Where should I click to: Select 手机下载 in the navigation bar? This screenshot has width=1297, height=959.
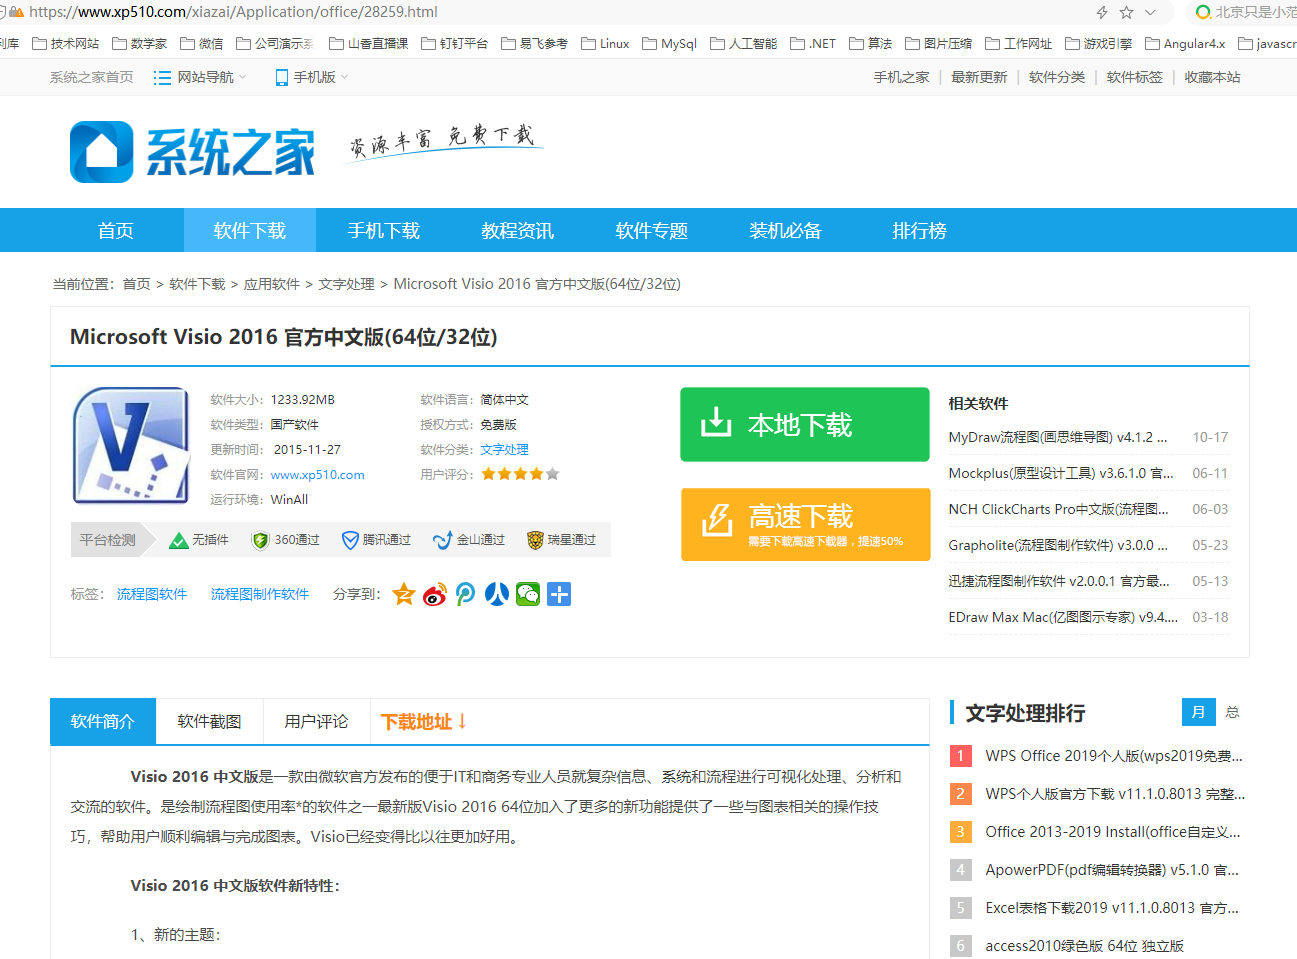[x=384, y=230]
